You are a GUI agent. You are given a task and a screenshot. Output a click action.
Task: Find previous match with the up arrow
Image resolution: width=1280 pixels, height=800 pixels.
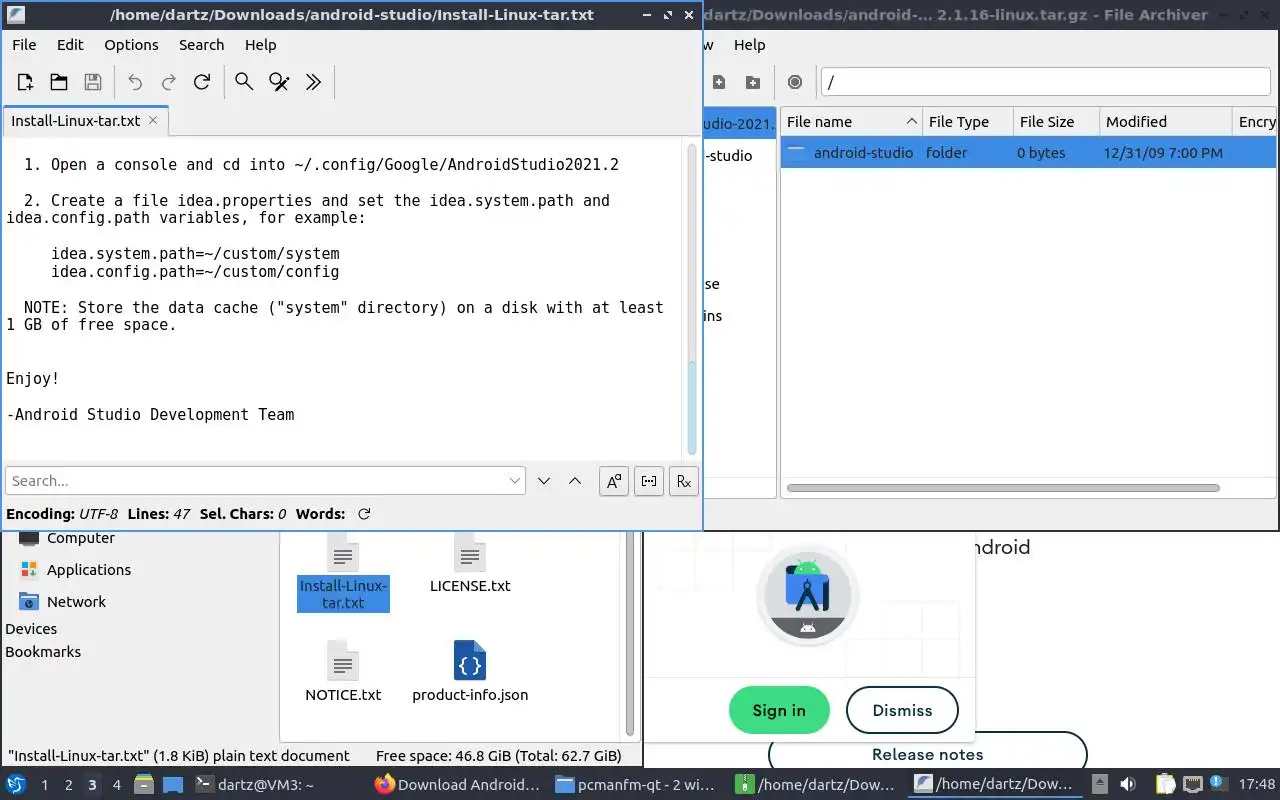coord(575,481)
